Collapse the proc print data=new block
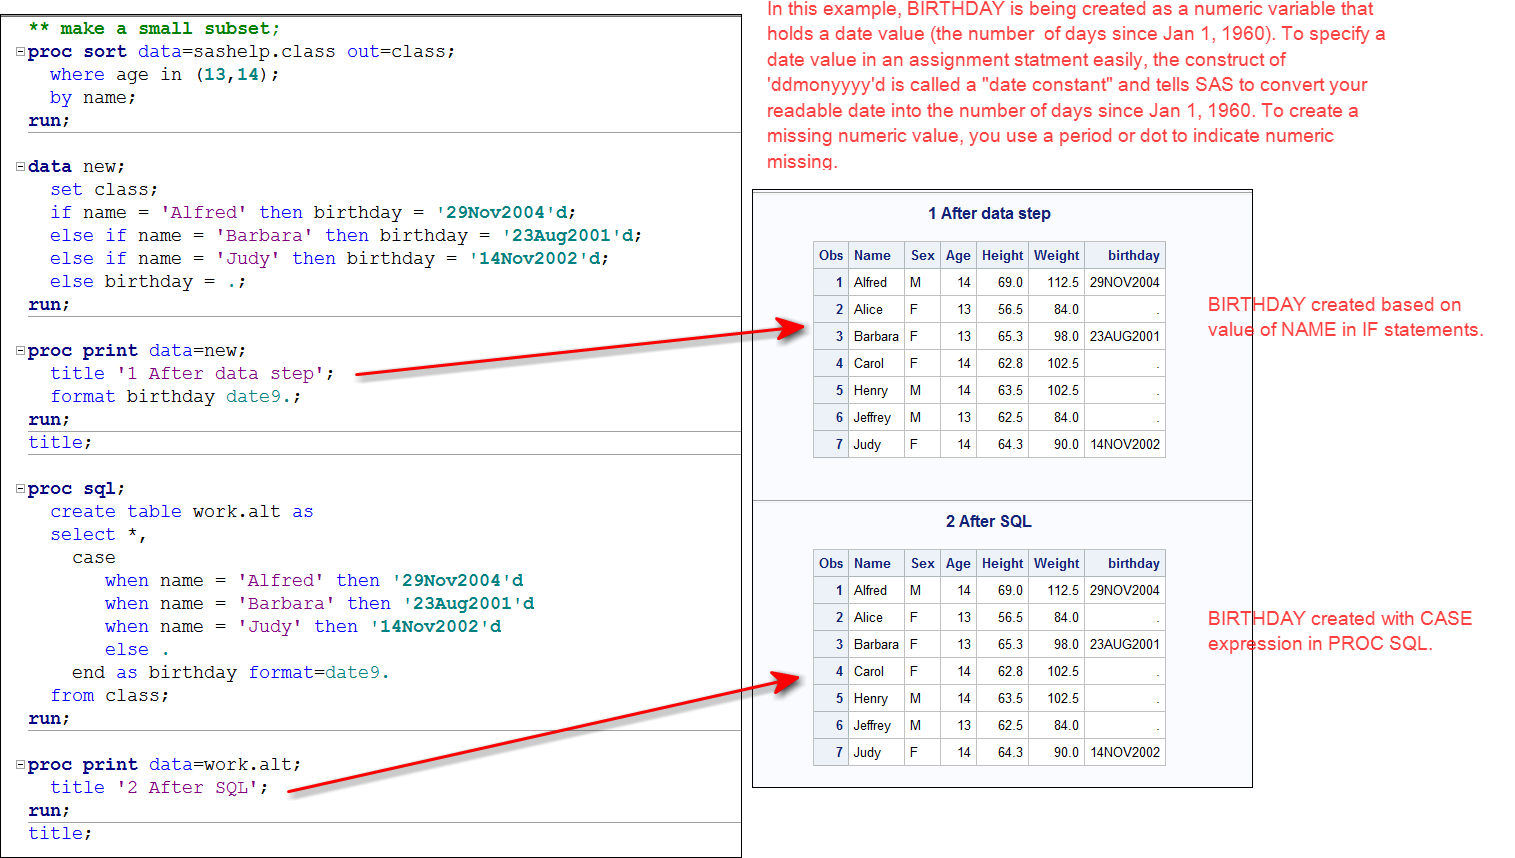 pyautogui.click(x=20, y=351)
